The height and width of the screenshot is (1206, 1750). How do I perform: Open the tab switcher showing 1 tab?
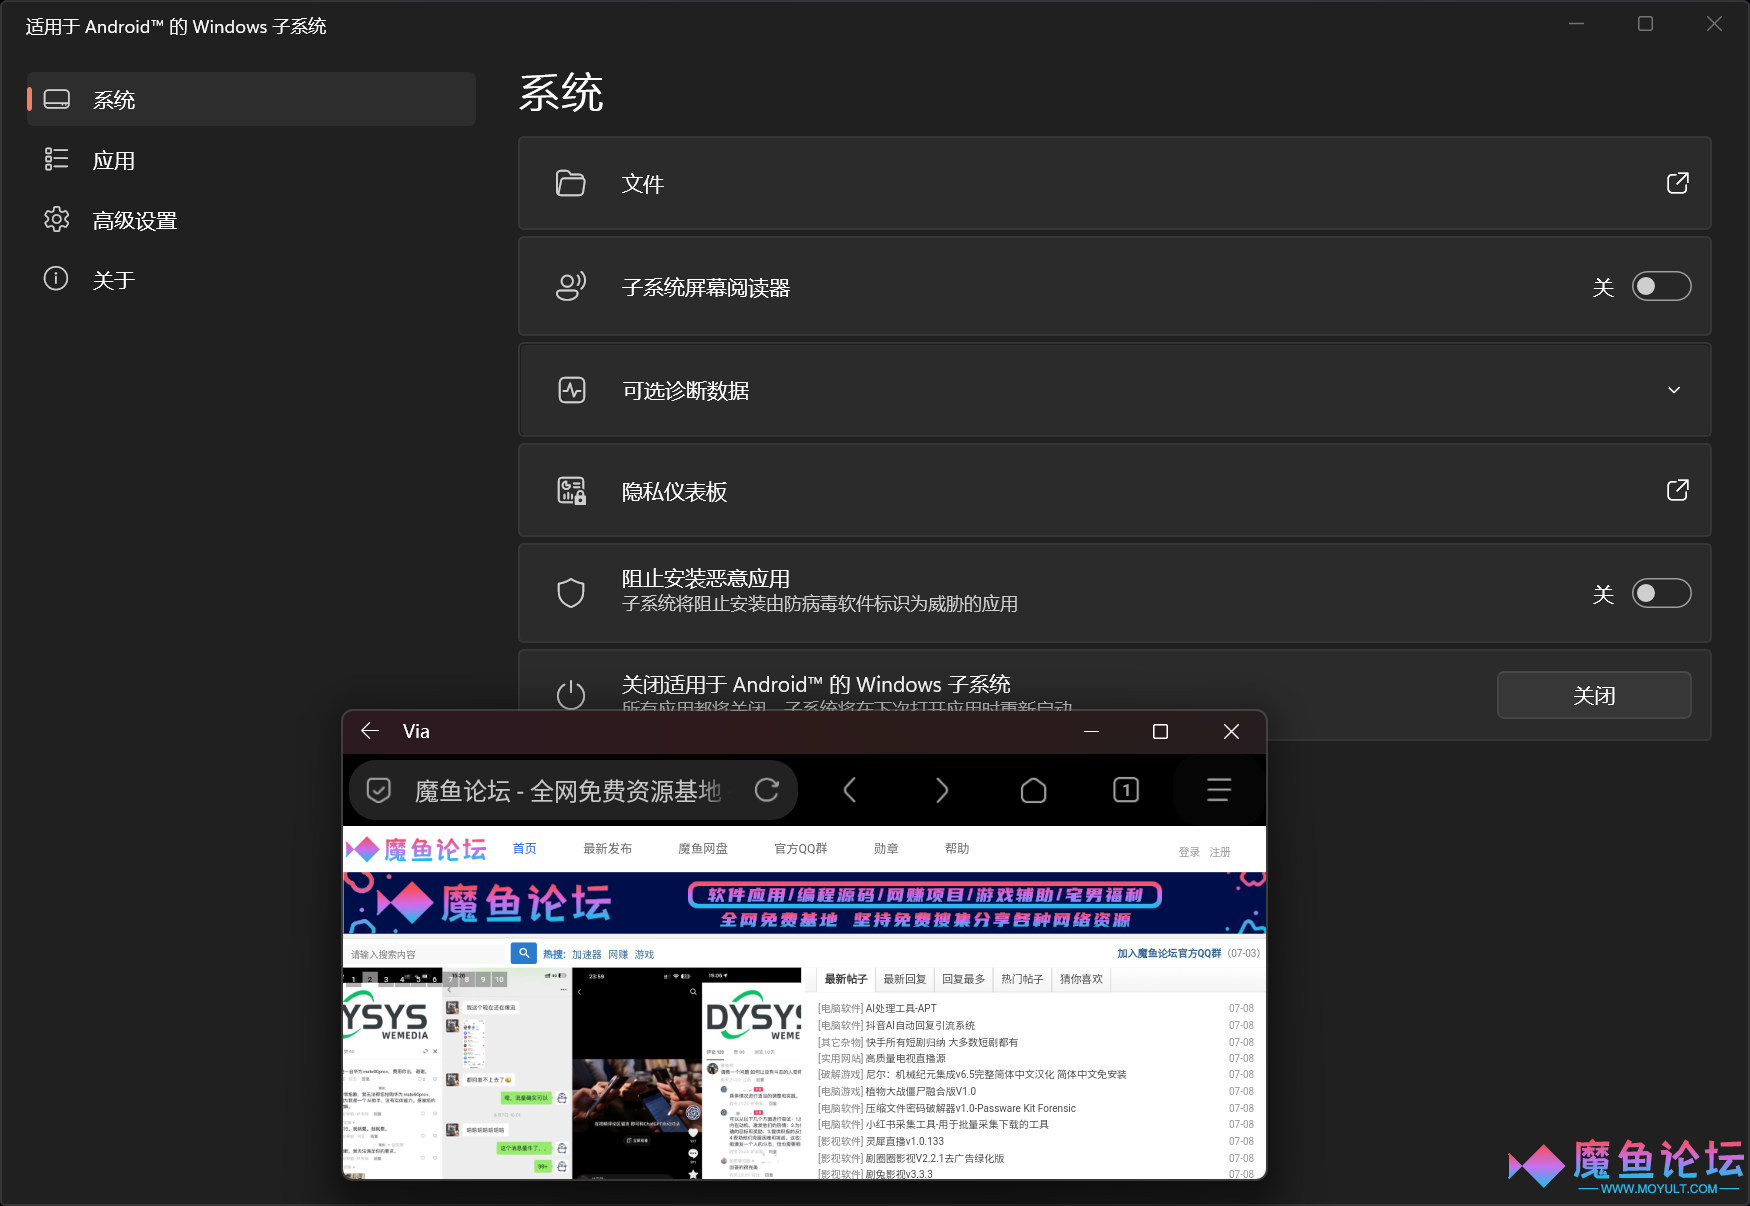point(1126,790)
